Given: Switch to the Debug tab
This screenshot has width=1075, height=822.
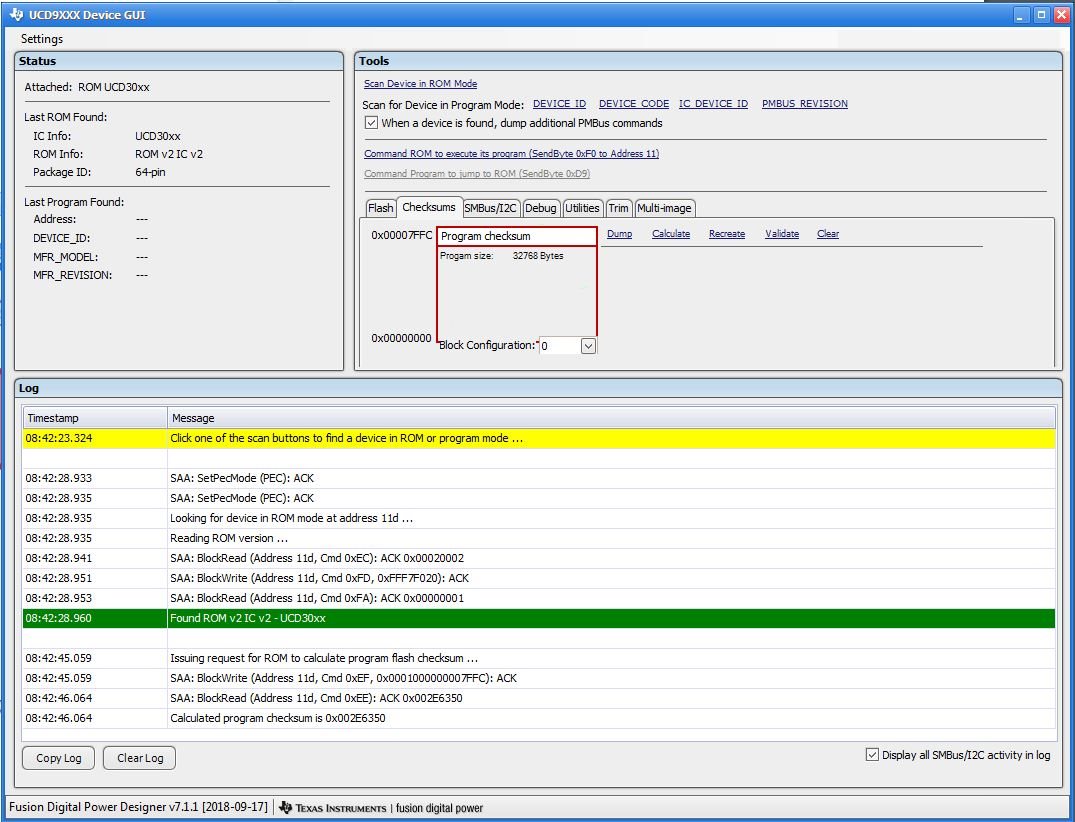Looking at the screenshot, I should coord(540,208).
